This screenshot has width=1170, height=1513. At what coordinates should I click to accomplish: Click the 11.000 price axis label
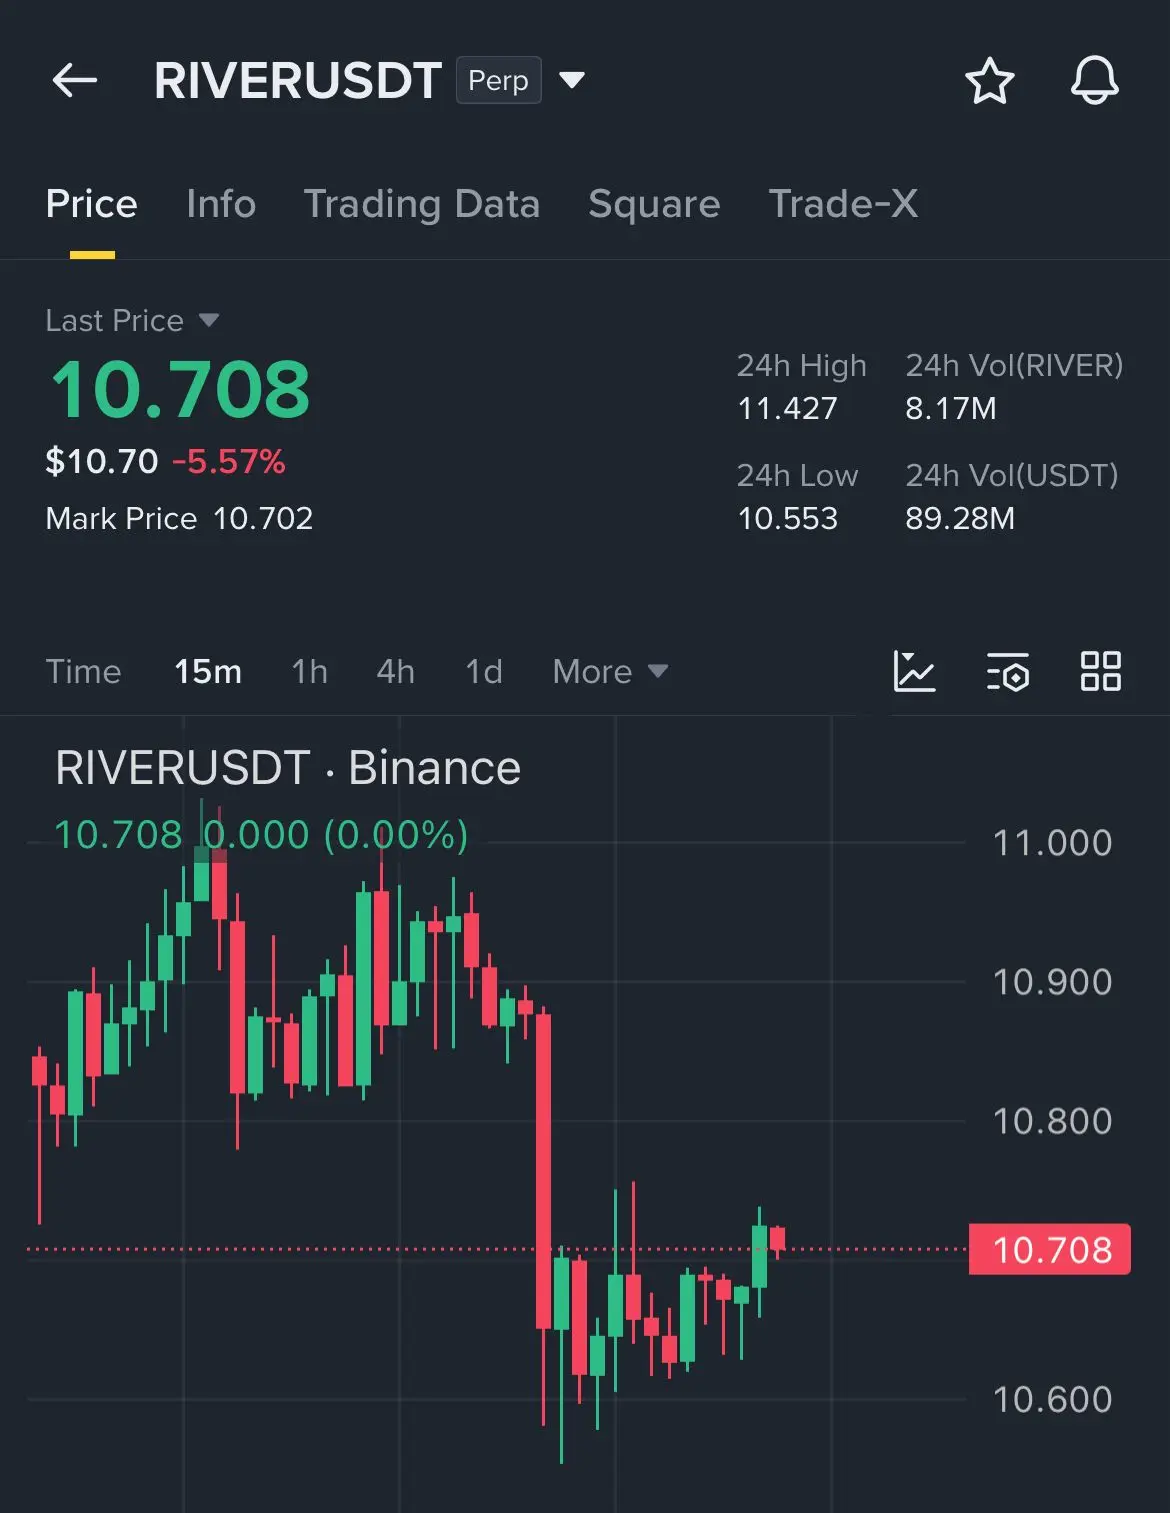pos(1052,842)
